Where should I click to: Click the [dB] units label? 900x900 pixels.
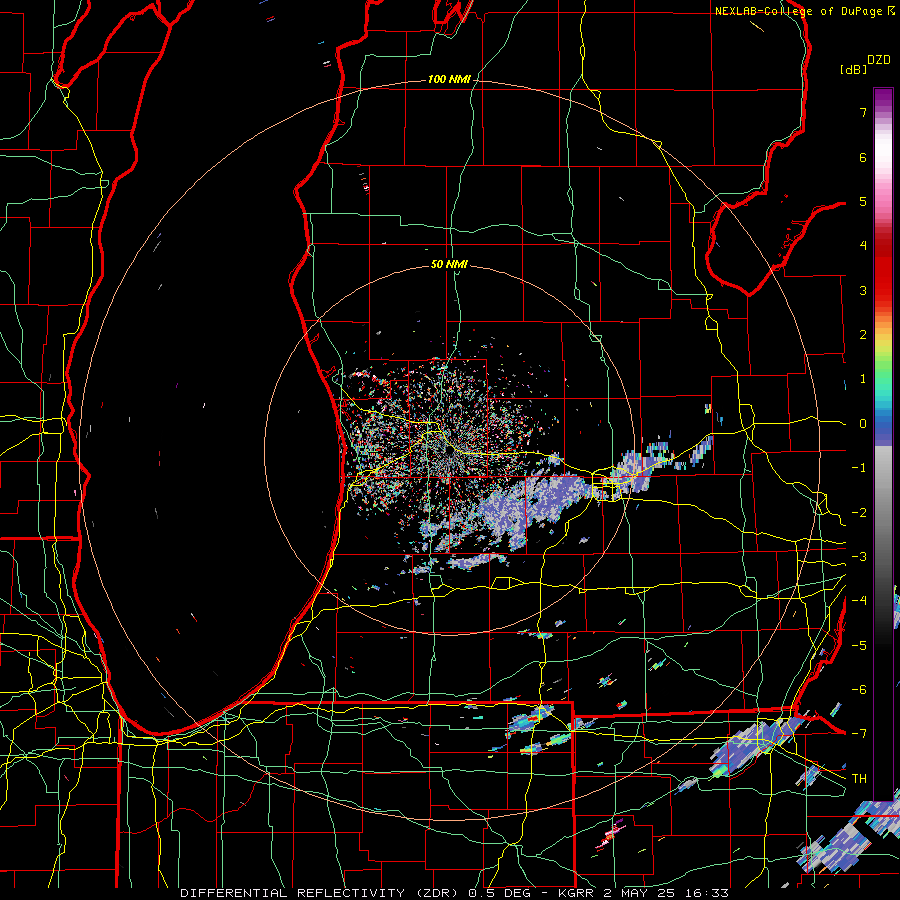click(x=853, y=69)
